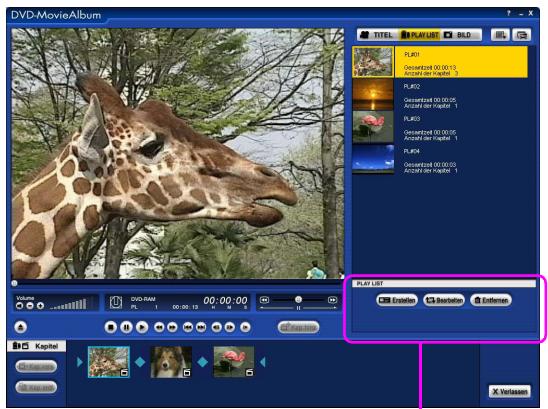This screenshot has height=409, width=548.
Task: Click the eject disc icon
Action: 21,327
